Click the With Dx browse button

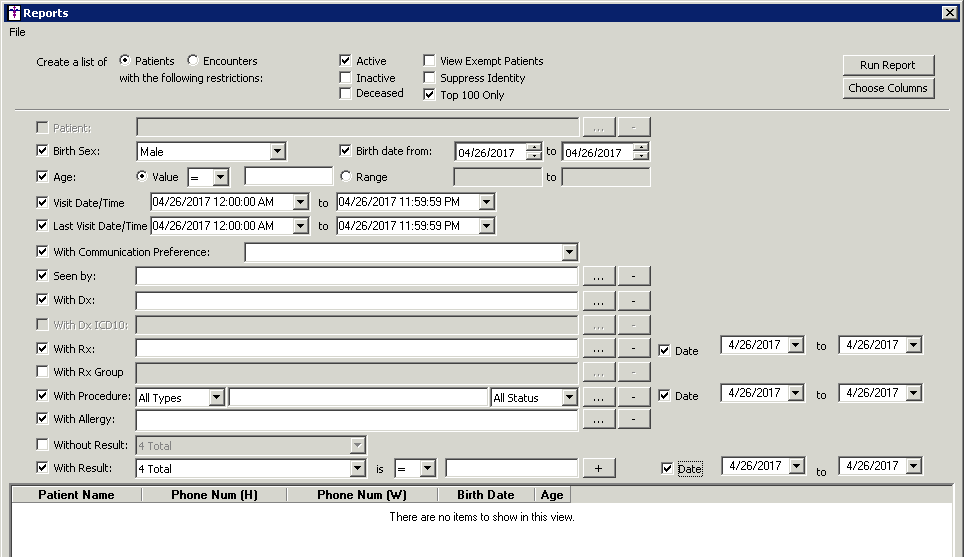point(599,301)
